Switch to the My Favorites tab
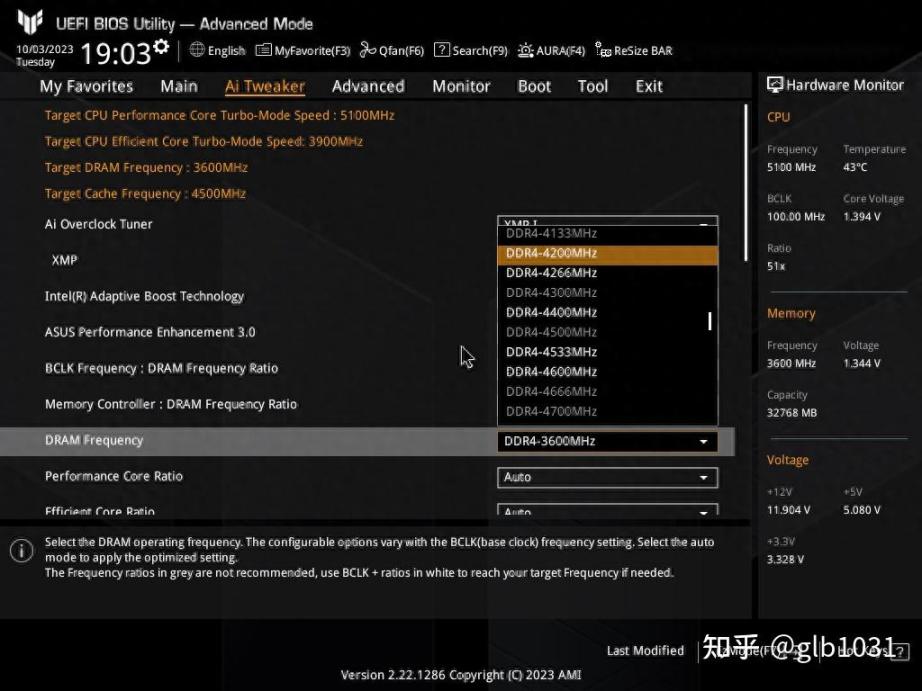Image resolution: width=922 pixels, height=691 pixels. (x=86, y=86)
